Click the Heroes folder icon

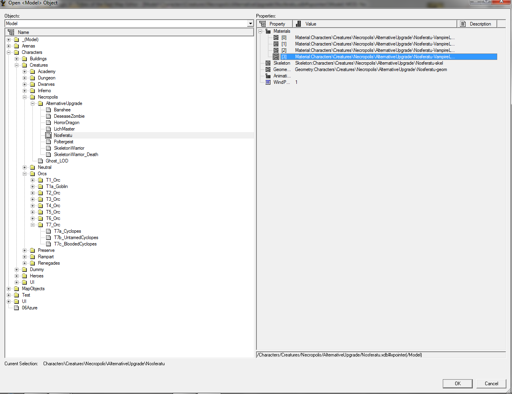[x=24, y=276]
